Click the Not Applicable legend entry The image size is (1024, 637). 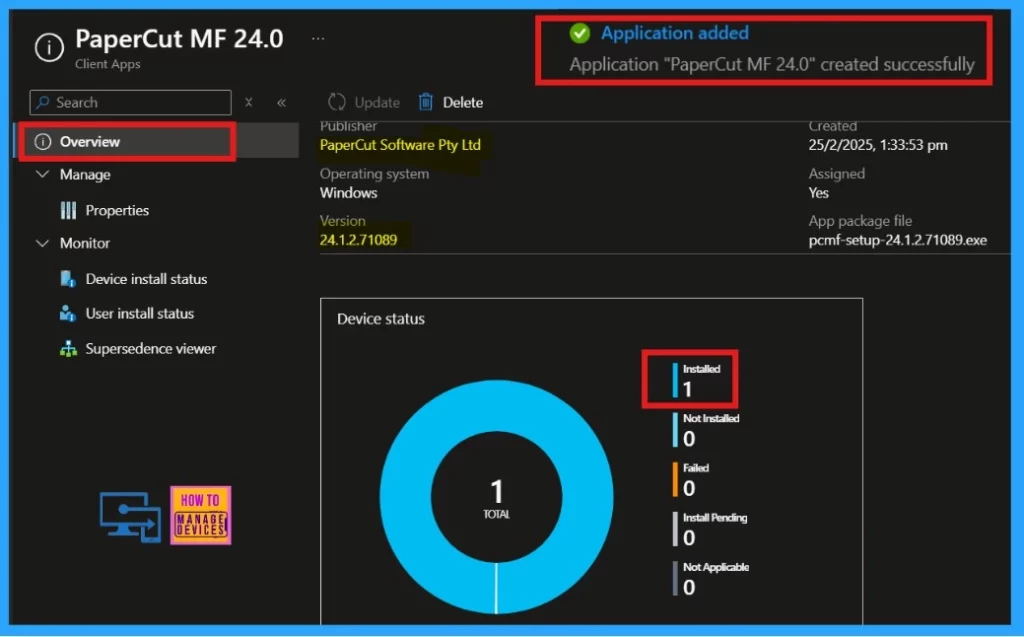[x=711, y=579]
